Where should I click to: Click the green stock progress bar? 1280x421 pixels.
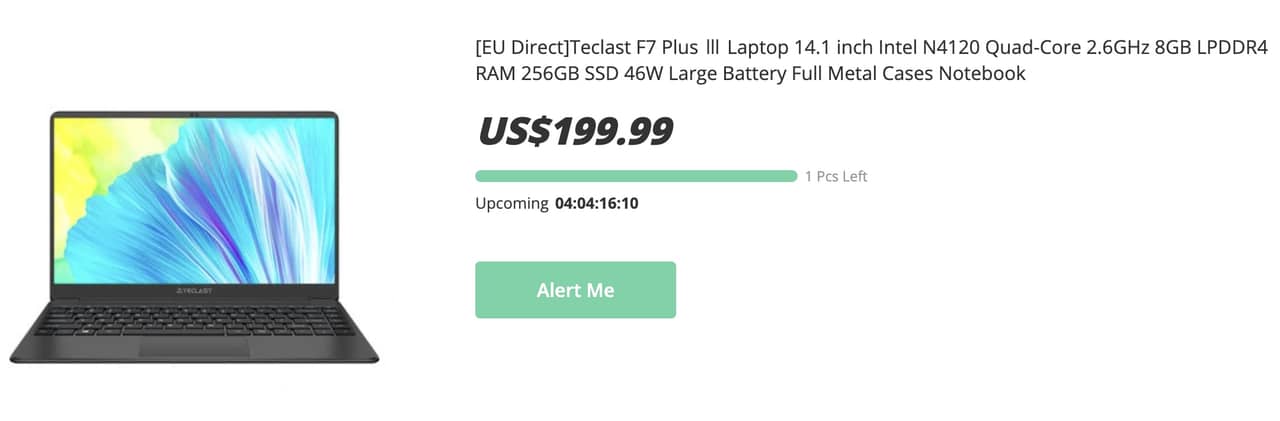pos(636,176)
